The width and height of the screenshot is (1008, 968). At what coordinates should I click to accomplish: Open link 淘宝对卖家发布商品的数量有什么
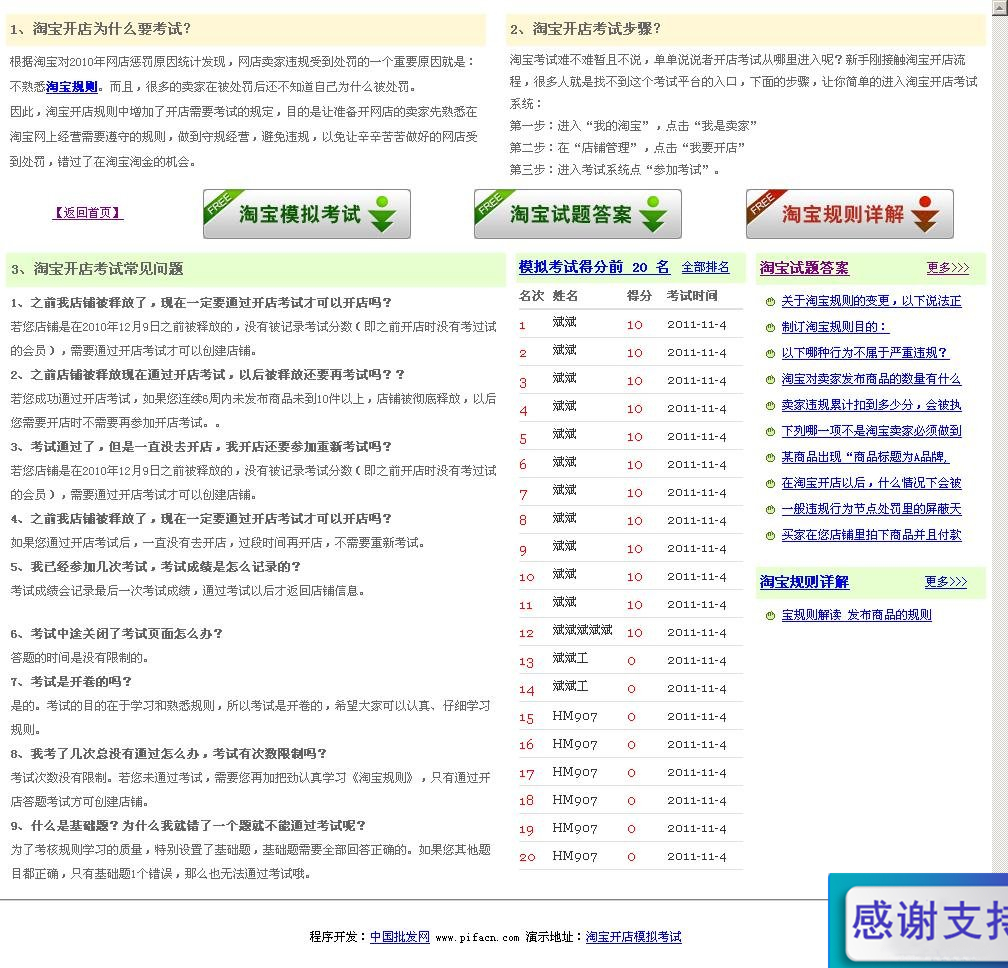coord(871,379)
